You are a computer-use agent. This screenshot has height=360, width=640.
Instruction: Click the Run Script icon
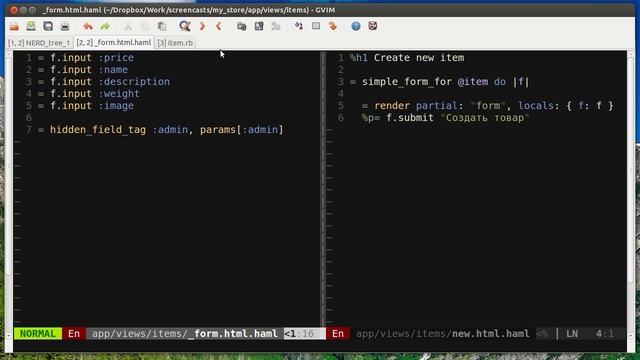pos(276,27)
